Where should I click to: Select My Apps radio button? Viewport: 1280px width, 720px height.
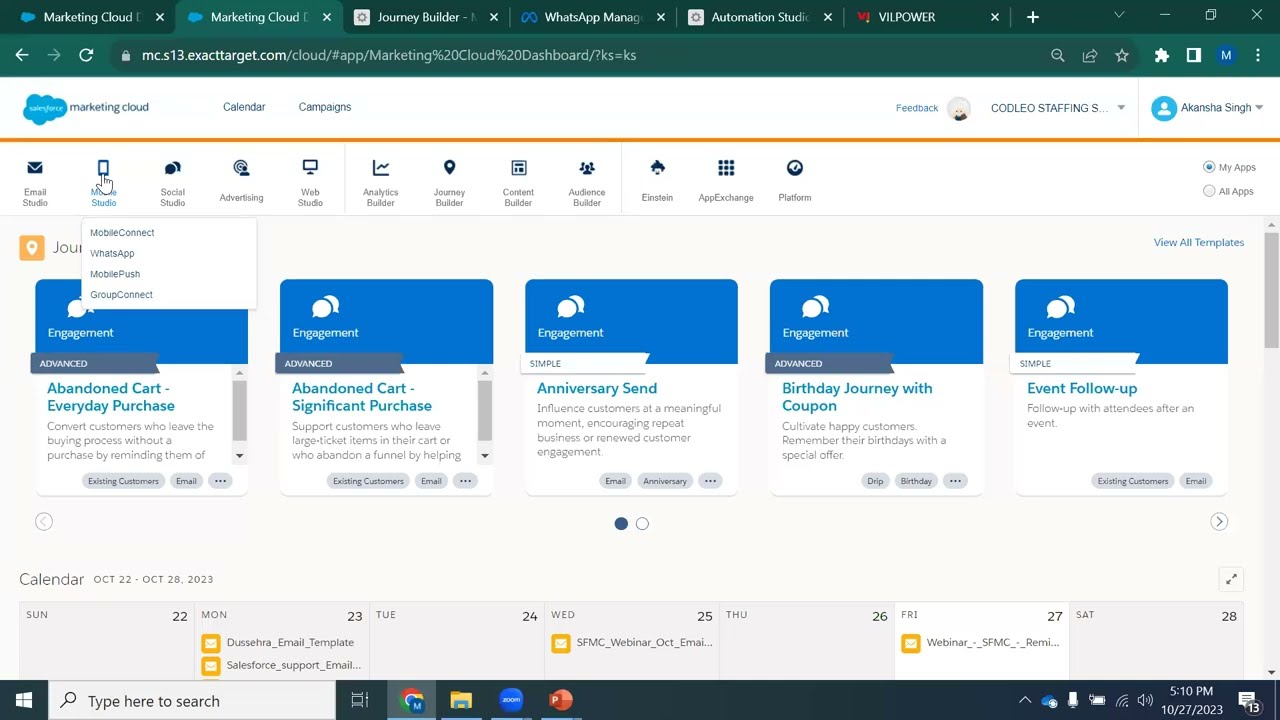1209,167
